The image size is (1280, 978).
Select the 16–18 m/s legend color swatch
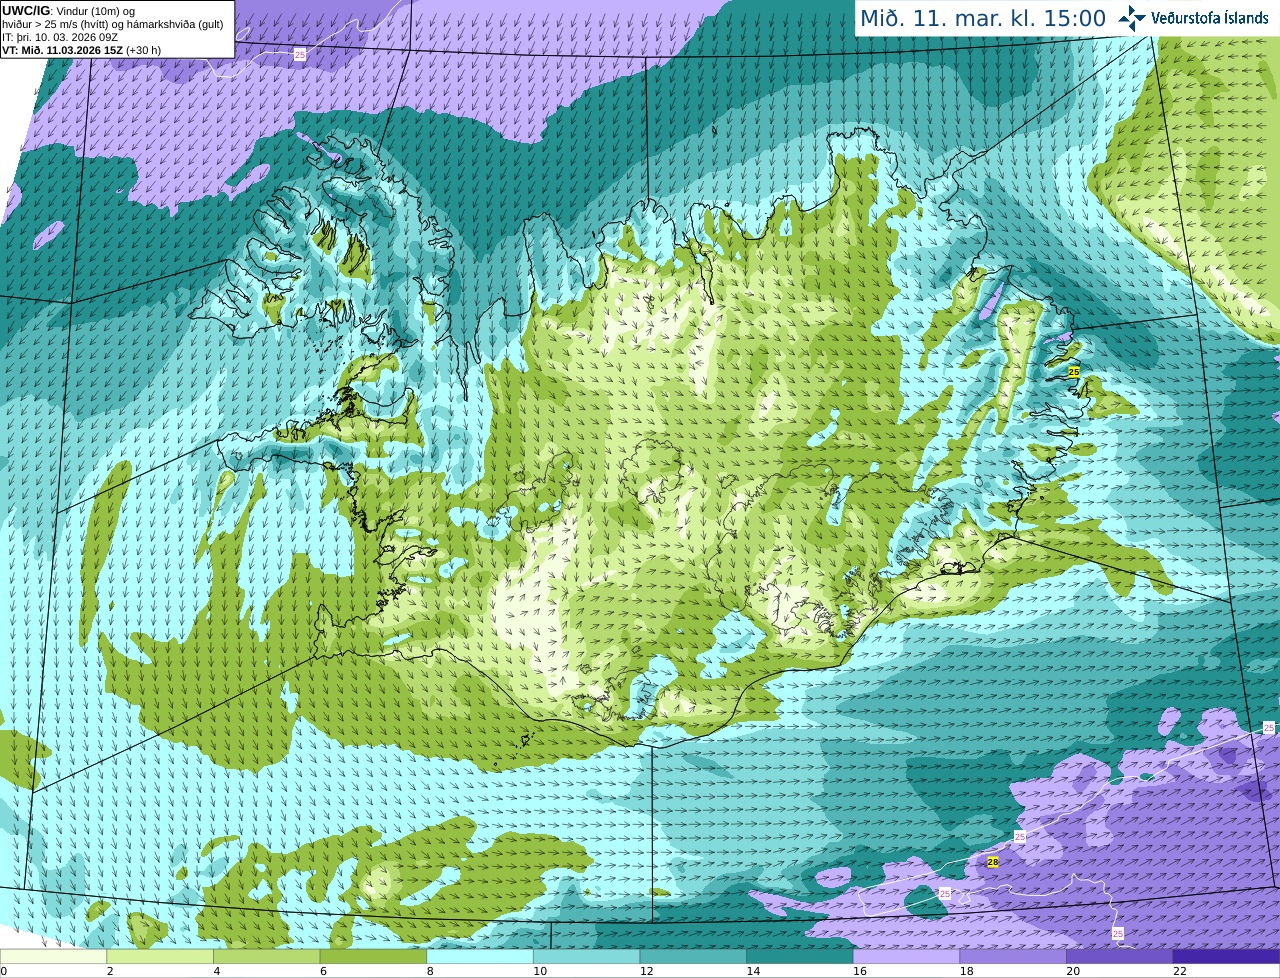coord(906,956)
